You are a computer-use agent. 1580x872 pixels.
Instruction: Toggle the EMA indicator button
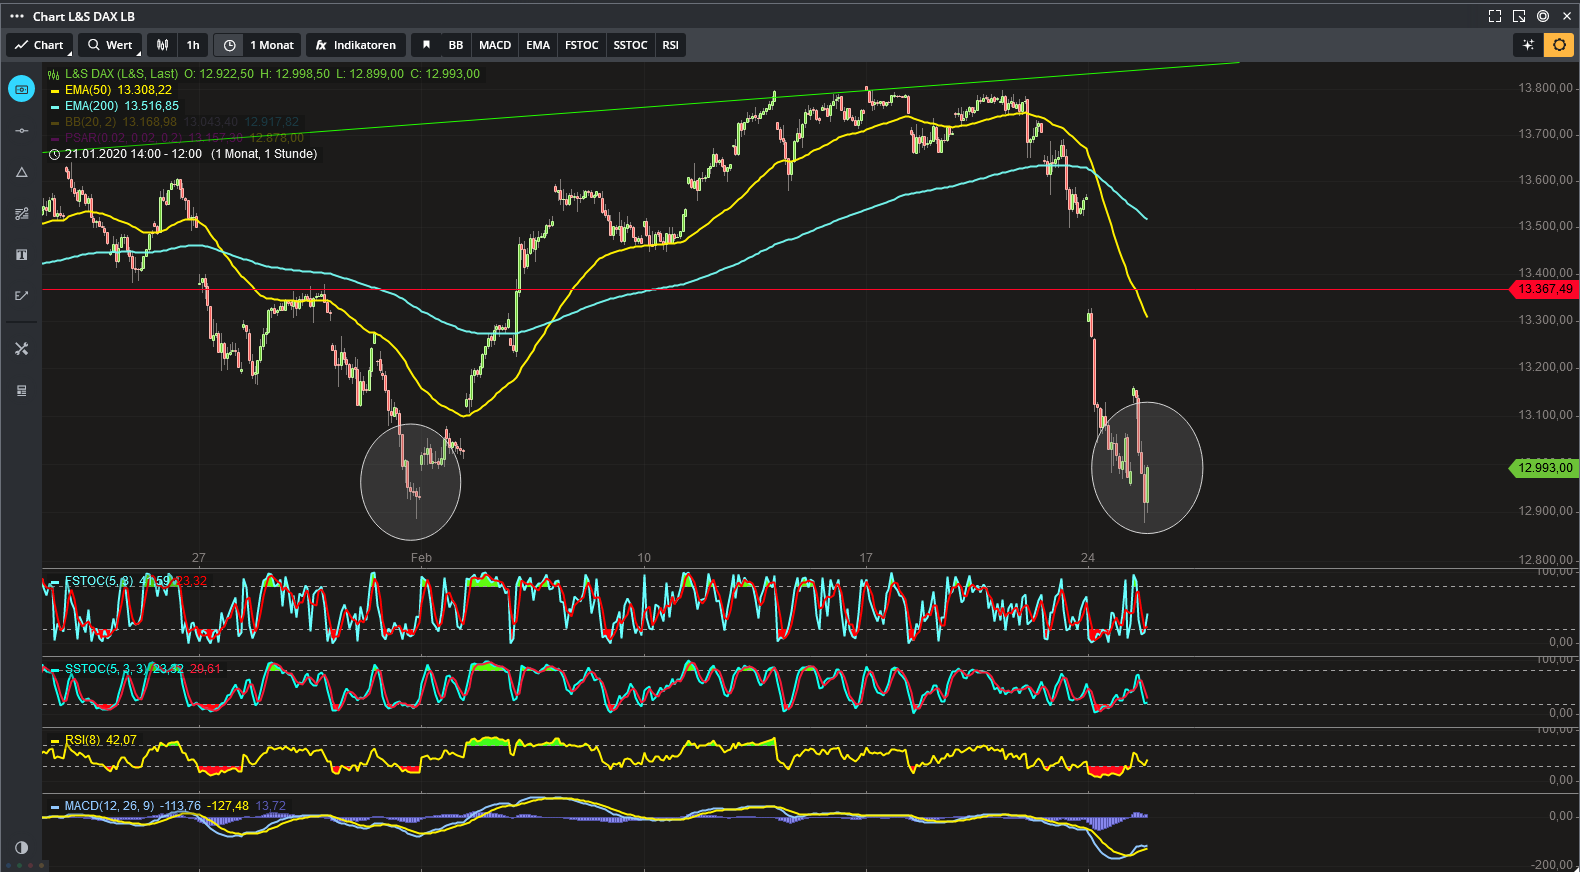(538, 45)
